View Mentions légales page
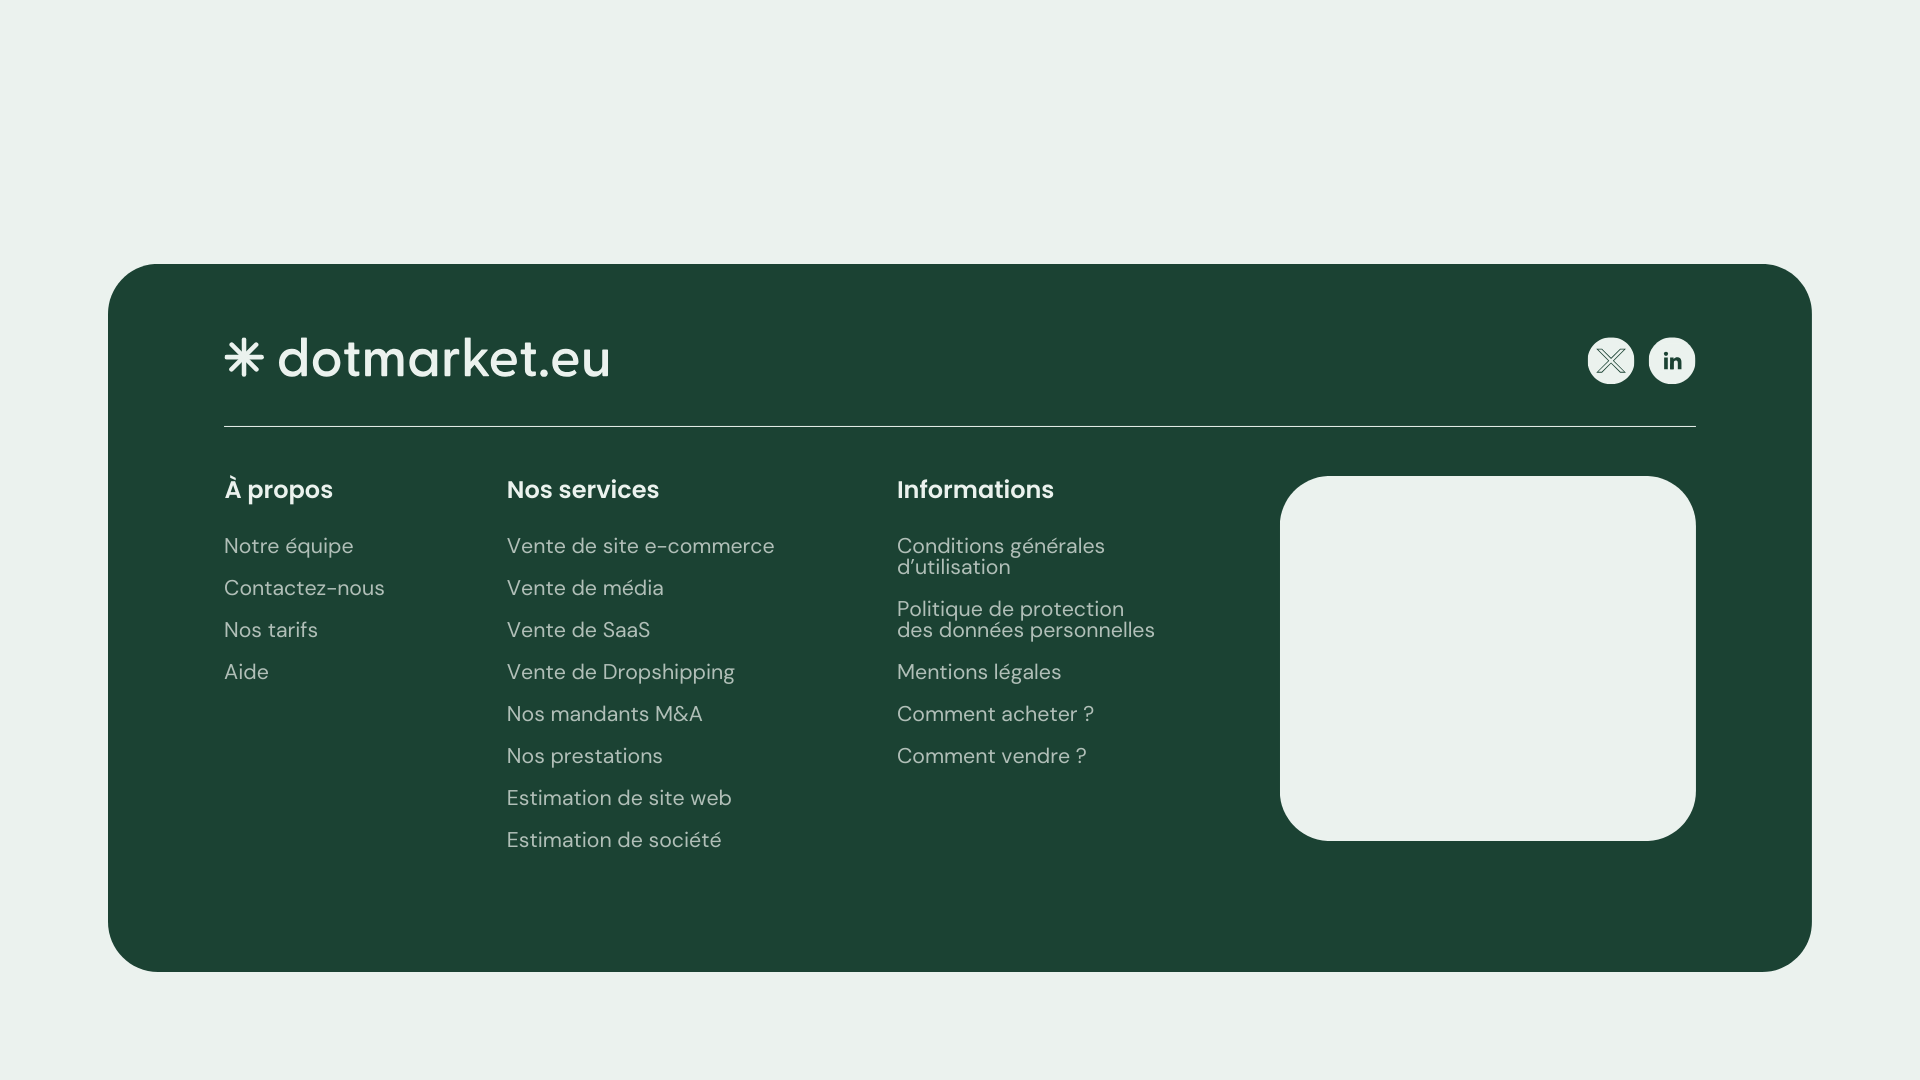 click(x=978, y=672)
